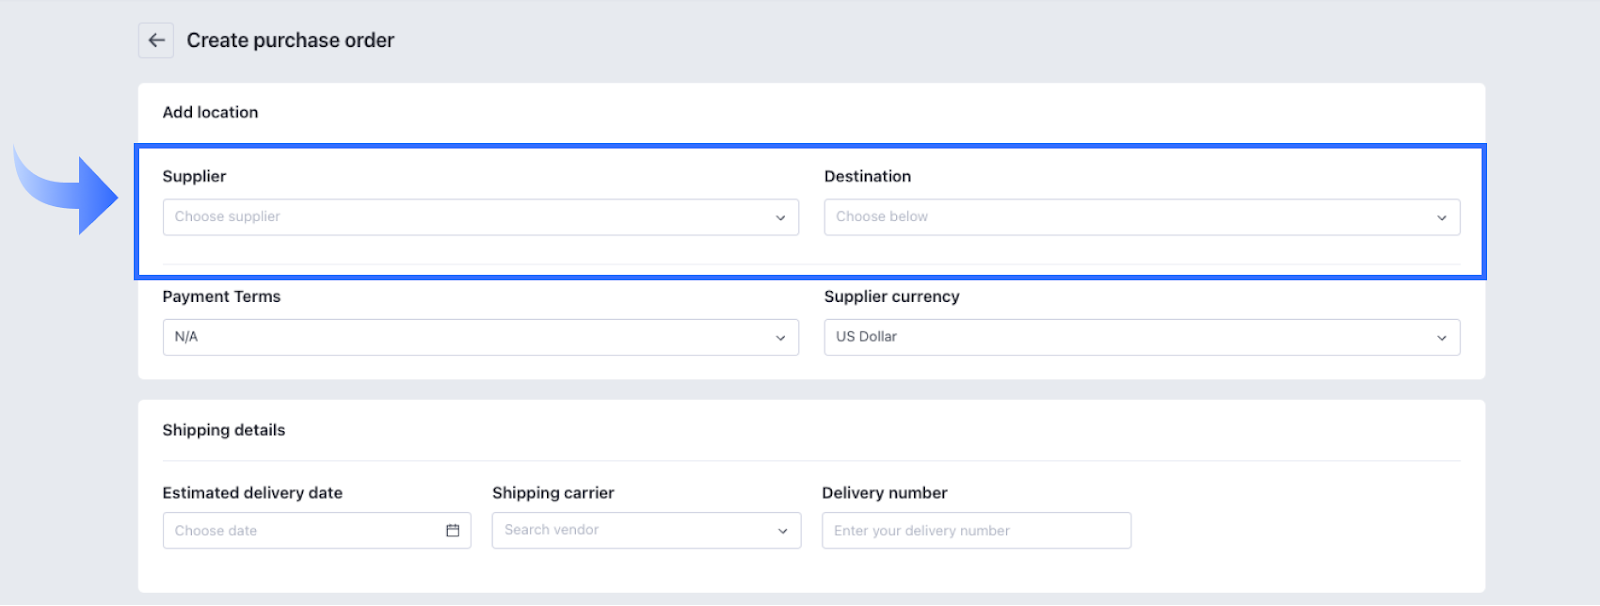The height and width of the screenshot is (606, 1600).
Task: Focus the Enter your delivery number field
Action: pos(976,530)
